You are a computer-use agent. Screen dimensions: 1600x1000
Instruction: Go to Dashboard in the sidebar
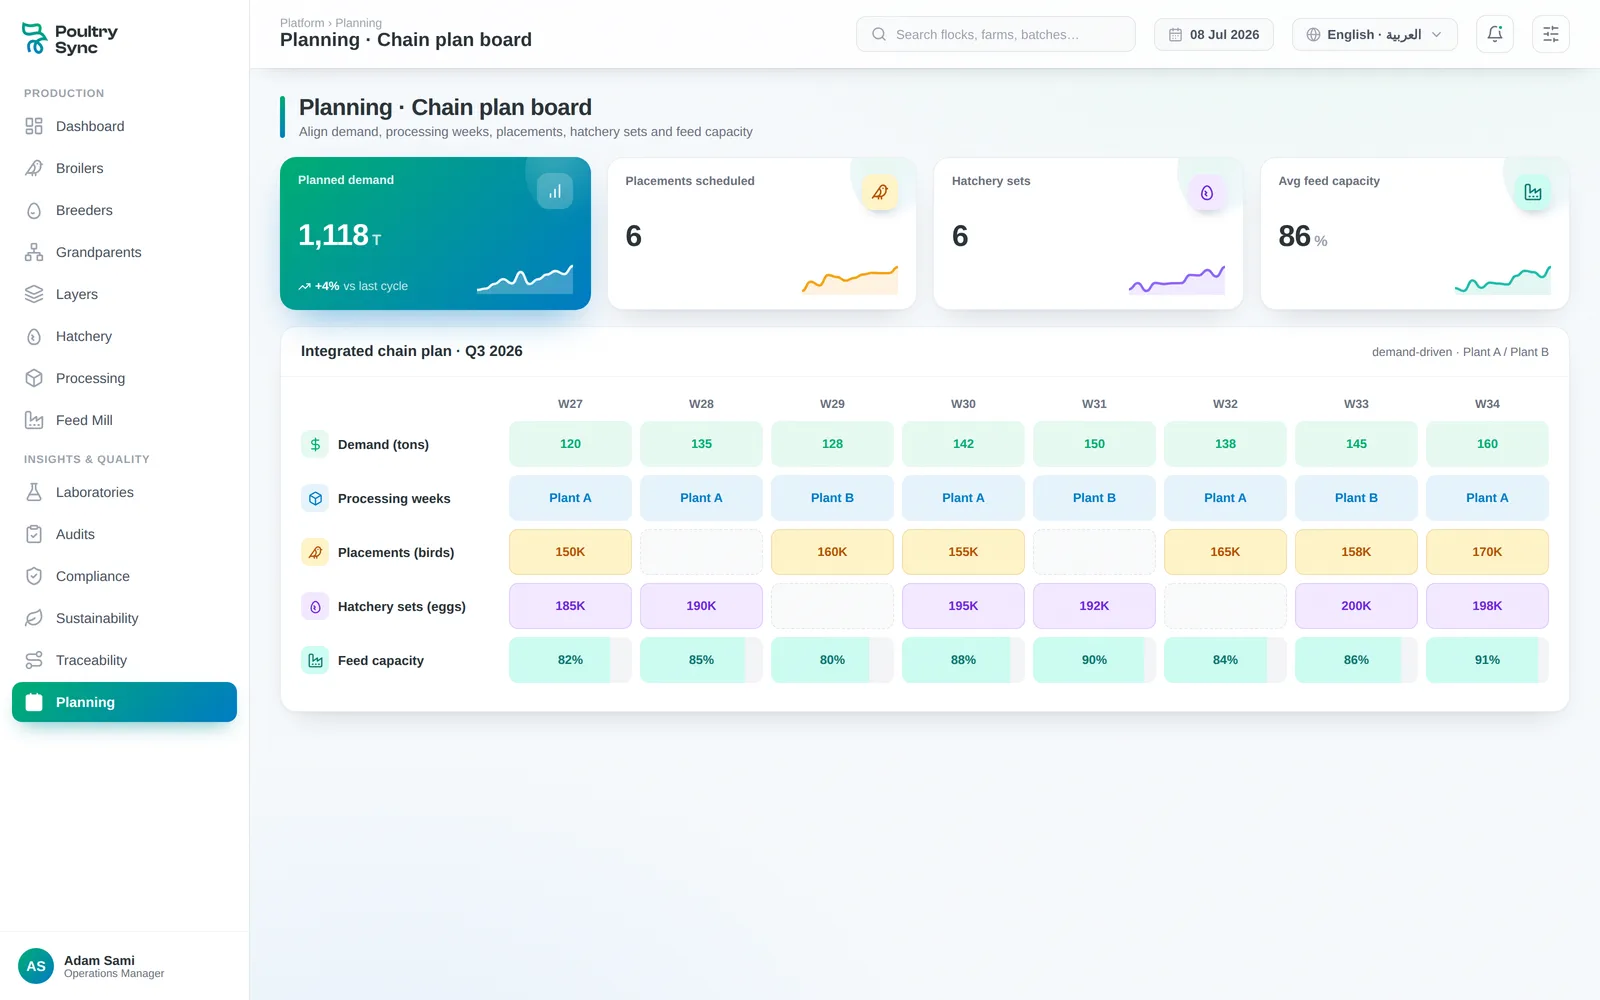124,126
